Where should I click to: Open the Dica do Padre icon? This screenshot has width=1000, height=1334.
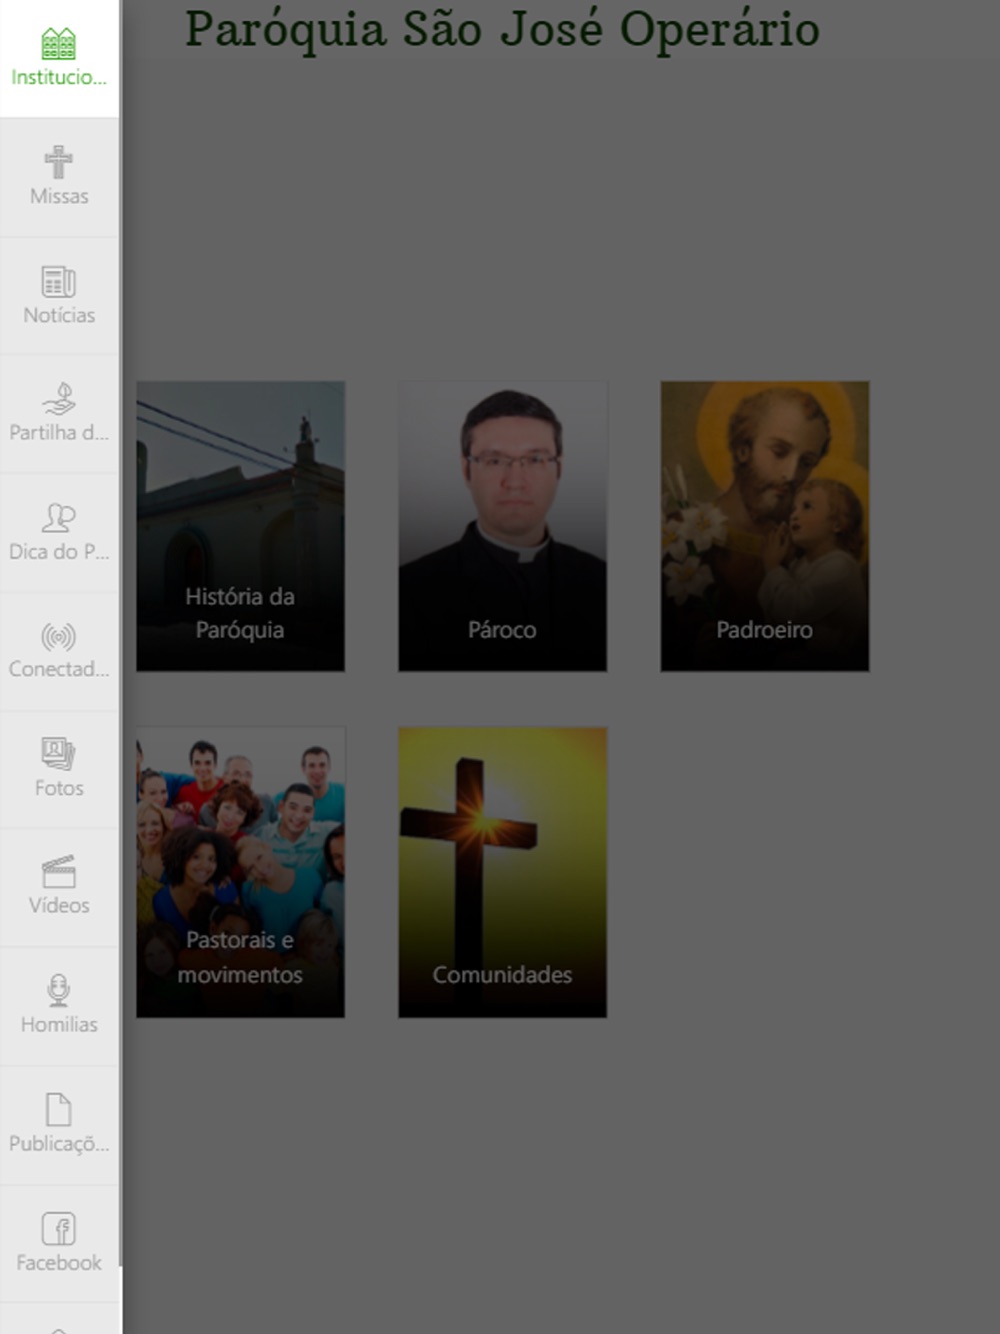[58, 518]
